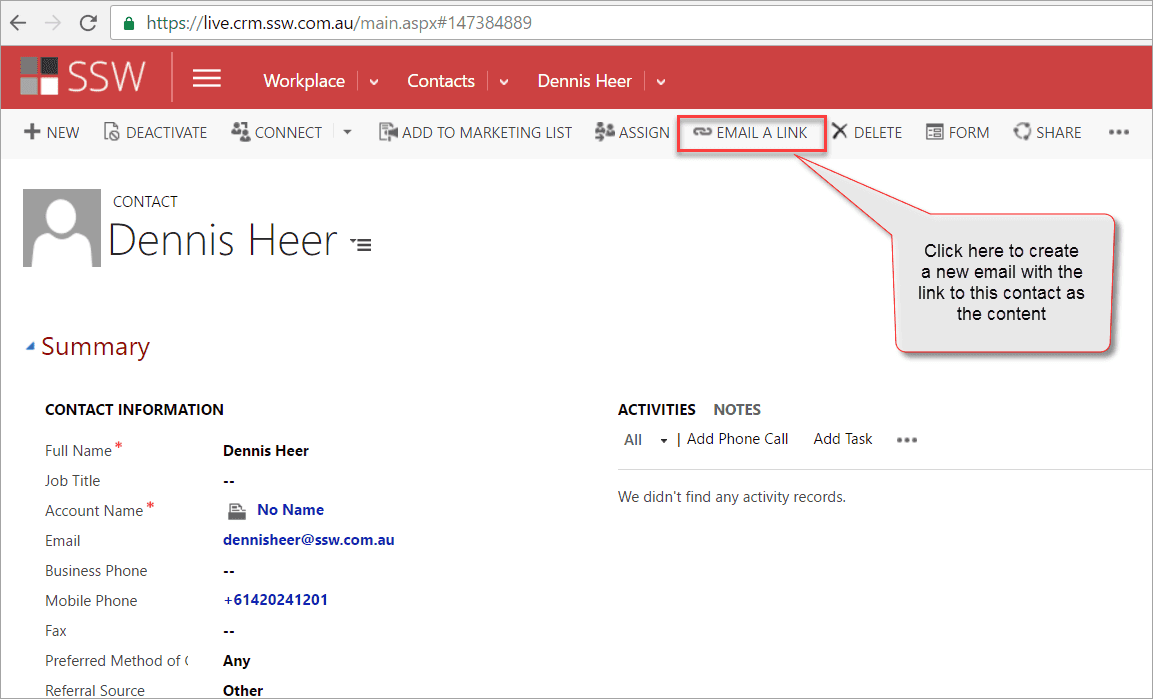Click the Email a Link button
This screenshot has height=699, width=1153.
[x=751, y=132]
